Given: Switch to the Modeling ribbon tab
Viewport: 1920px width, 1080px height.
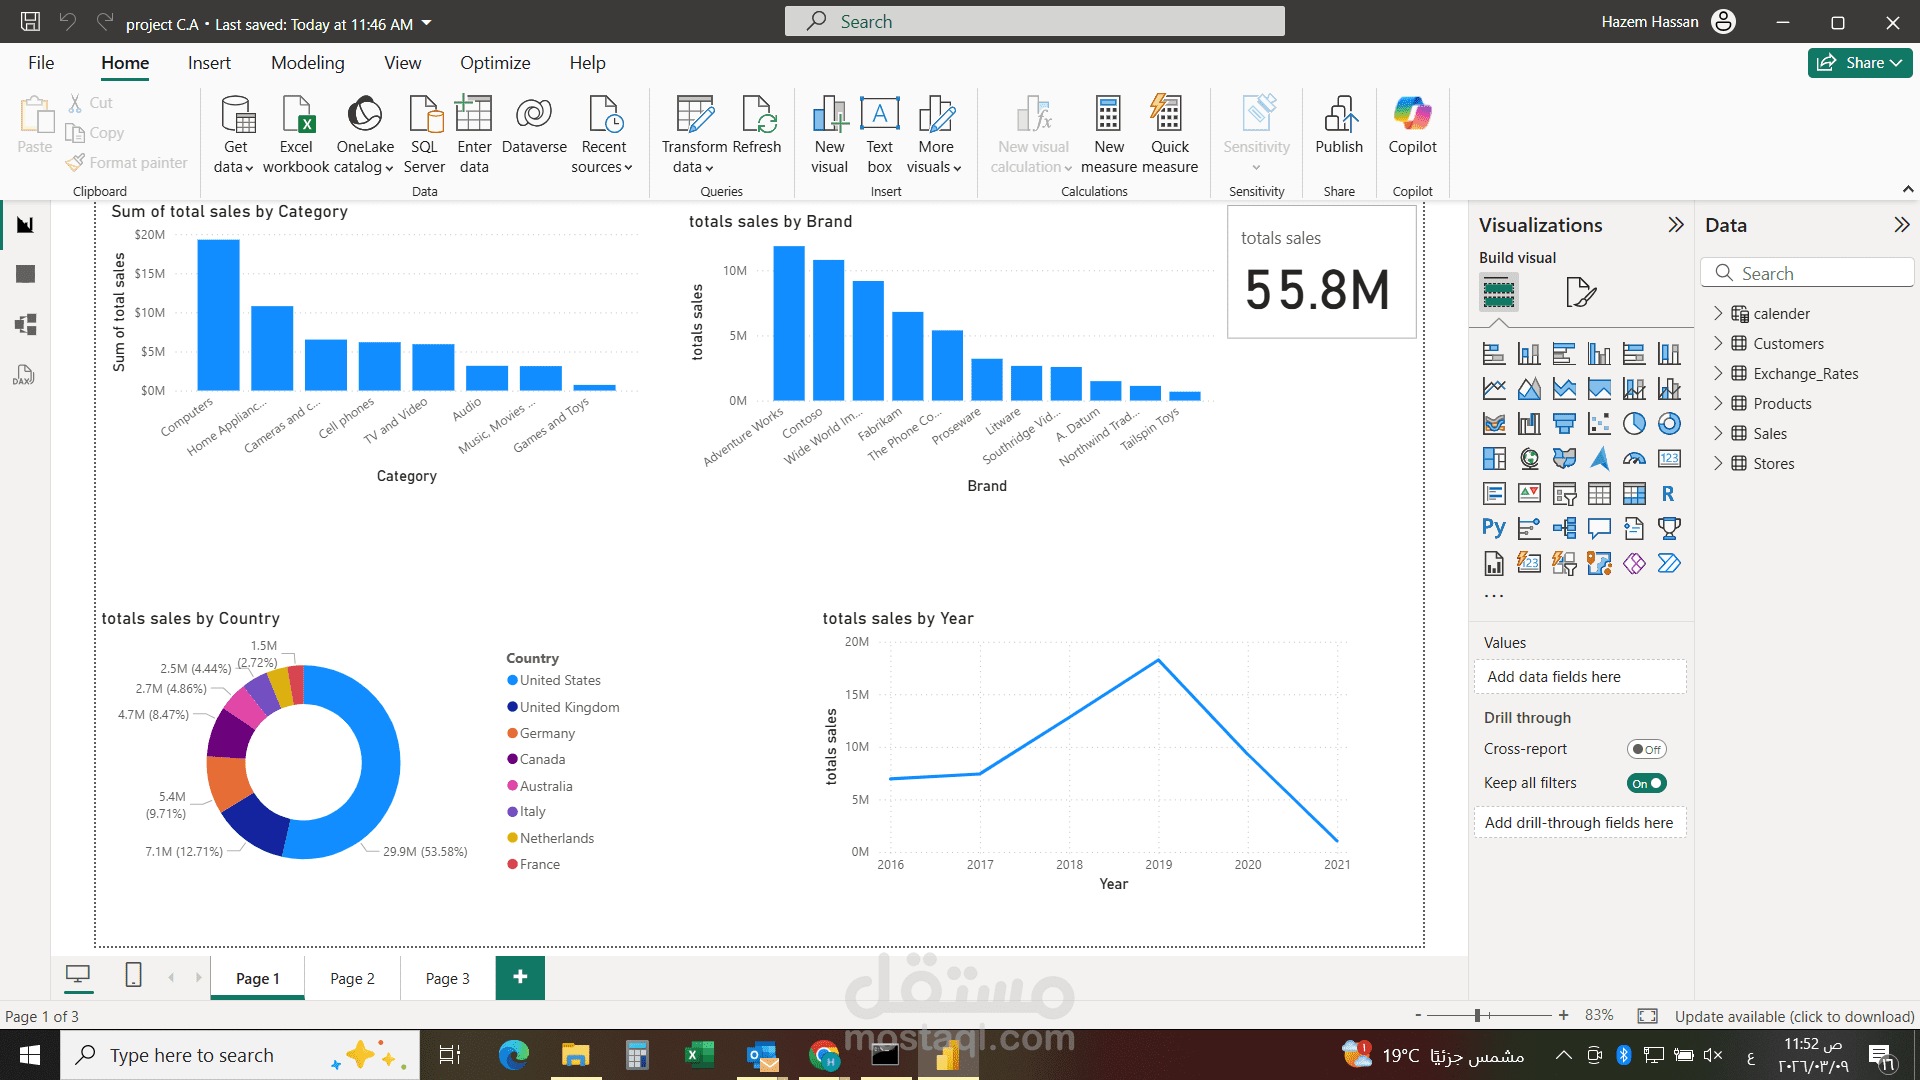Looking at the screenshot, I should [308, 63].
